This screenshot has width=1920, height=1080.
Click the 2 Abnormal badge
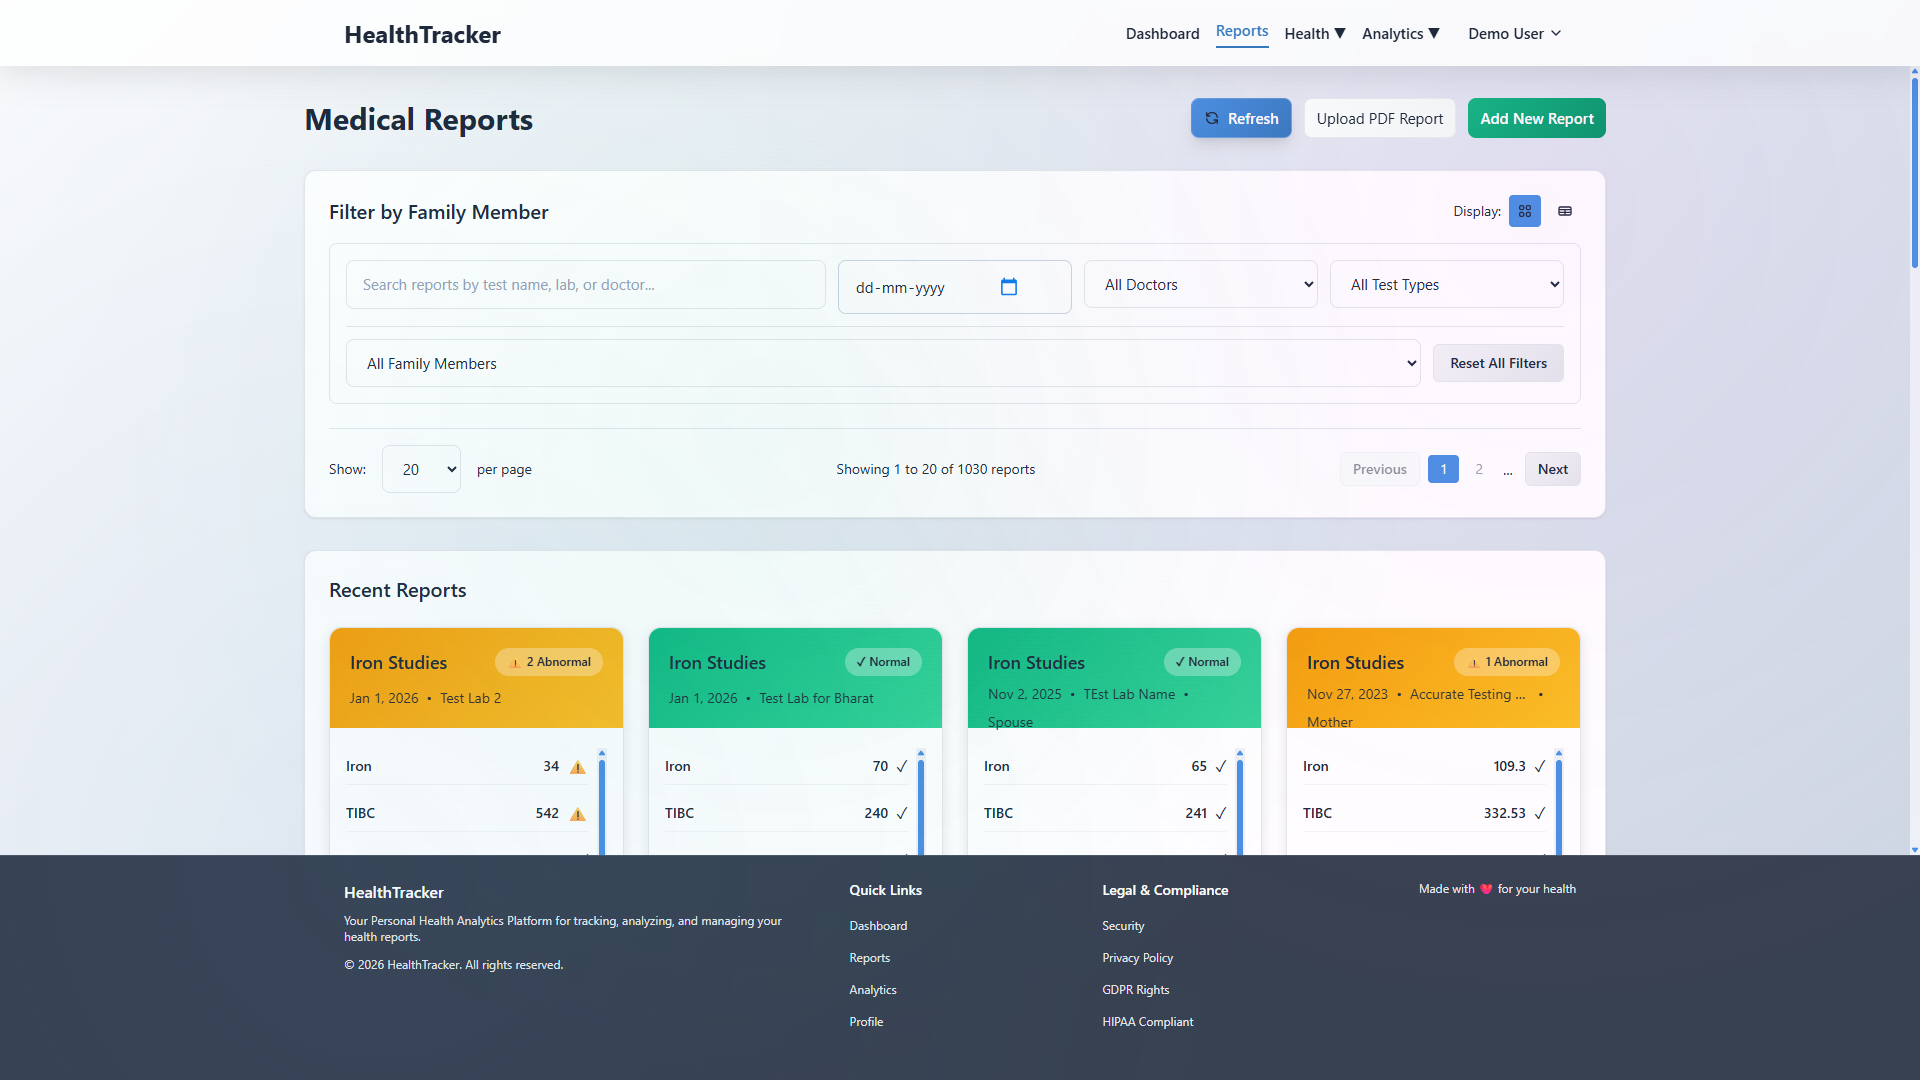coord(549,662)
